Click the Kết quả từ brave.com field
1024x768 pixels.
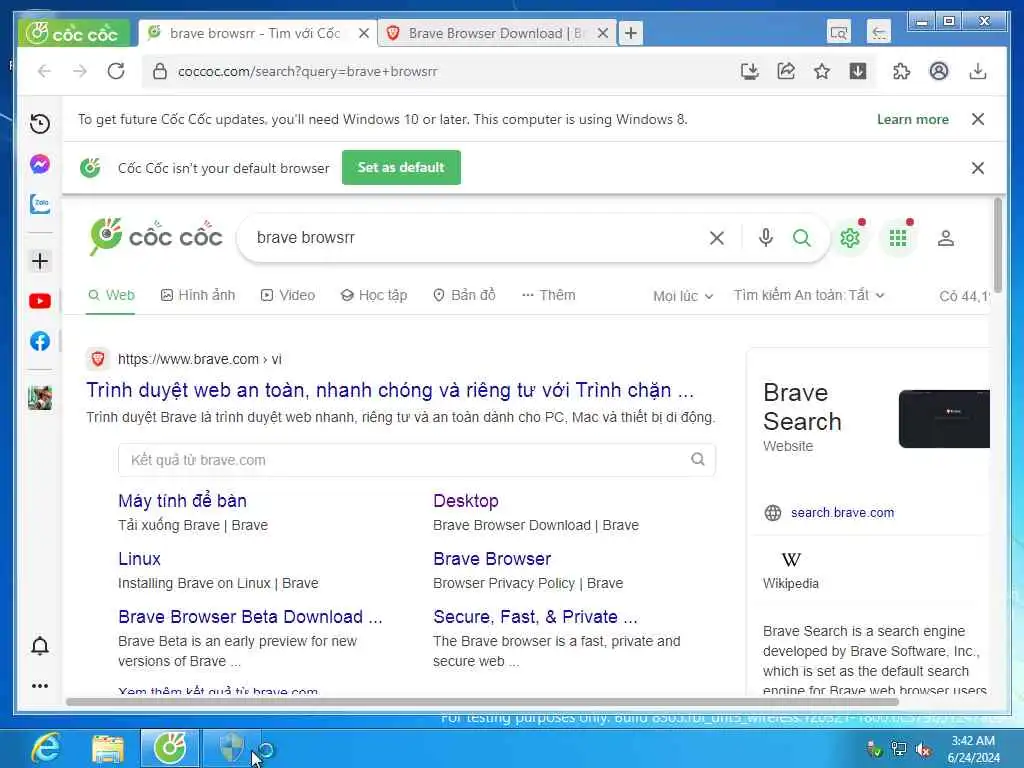[x=417, y=460]
